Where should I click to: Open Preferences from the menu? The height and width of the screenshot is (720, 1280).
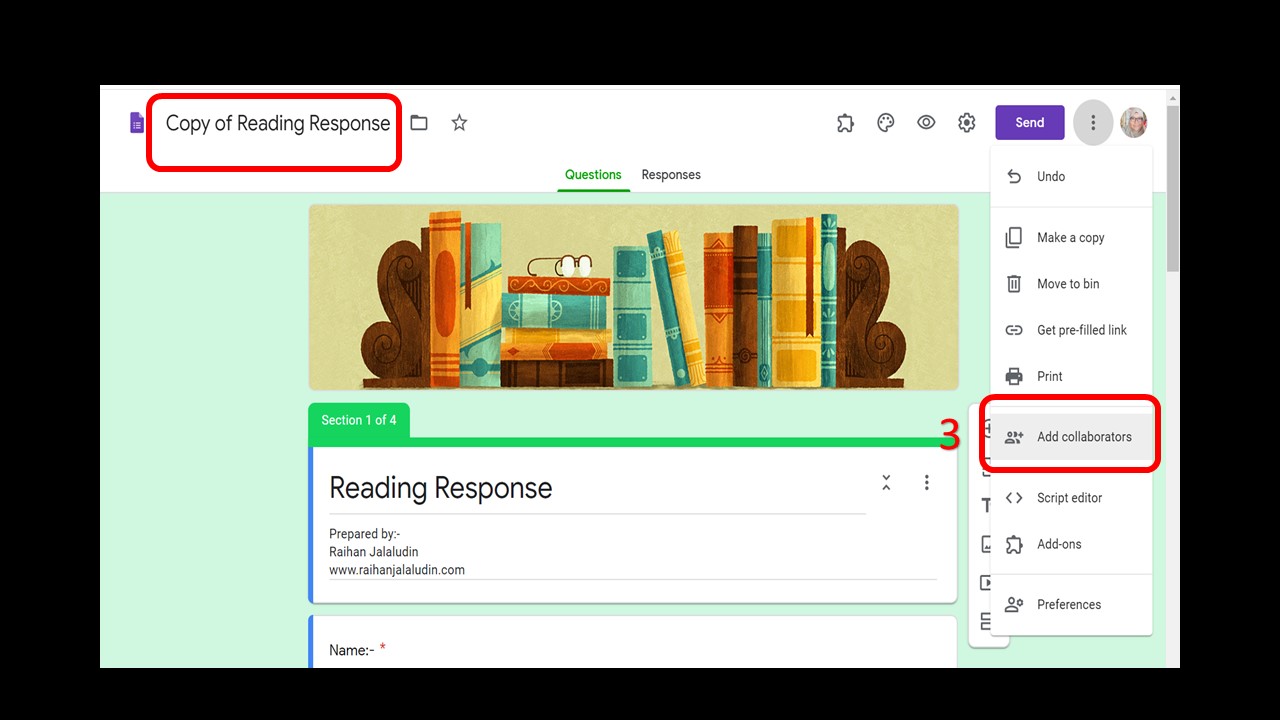coord(1071,605)
